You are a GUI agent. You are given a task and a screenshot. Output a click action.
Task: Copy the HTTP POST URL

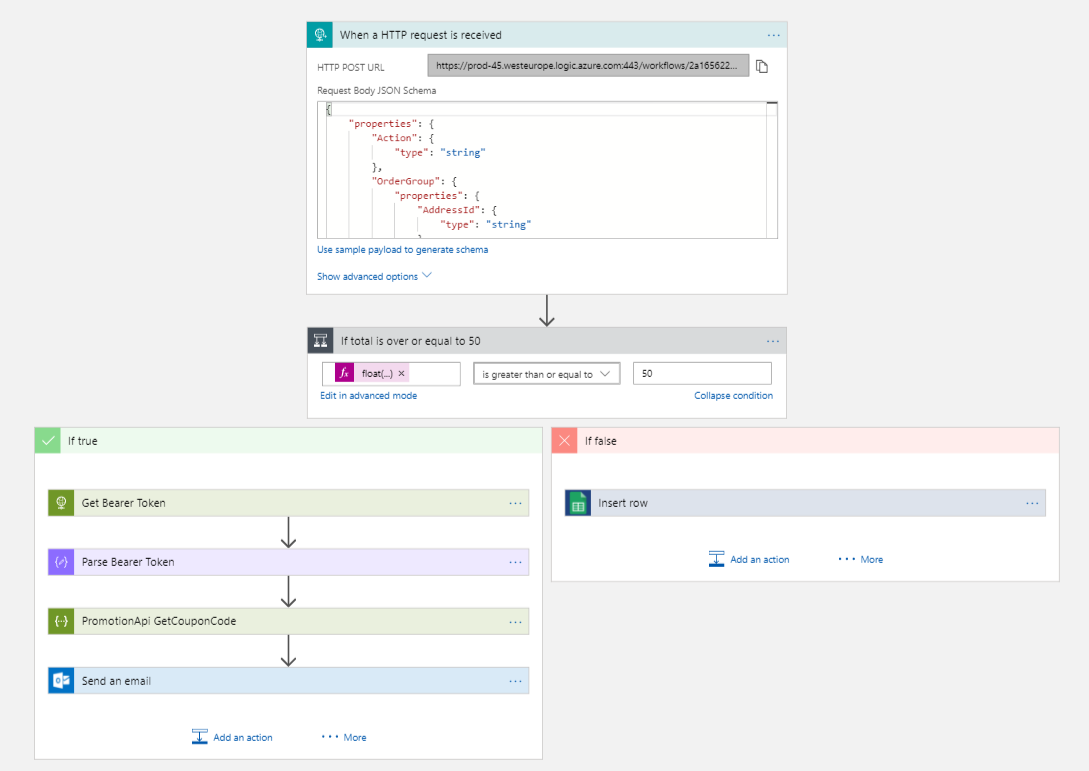click(762, 66)
